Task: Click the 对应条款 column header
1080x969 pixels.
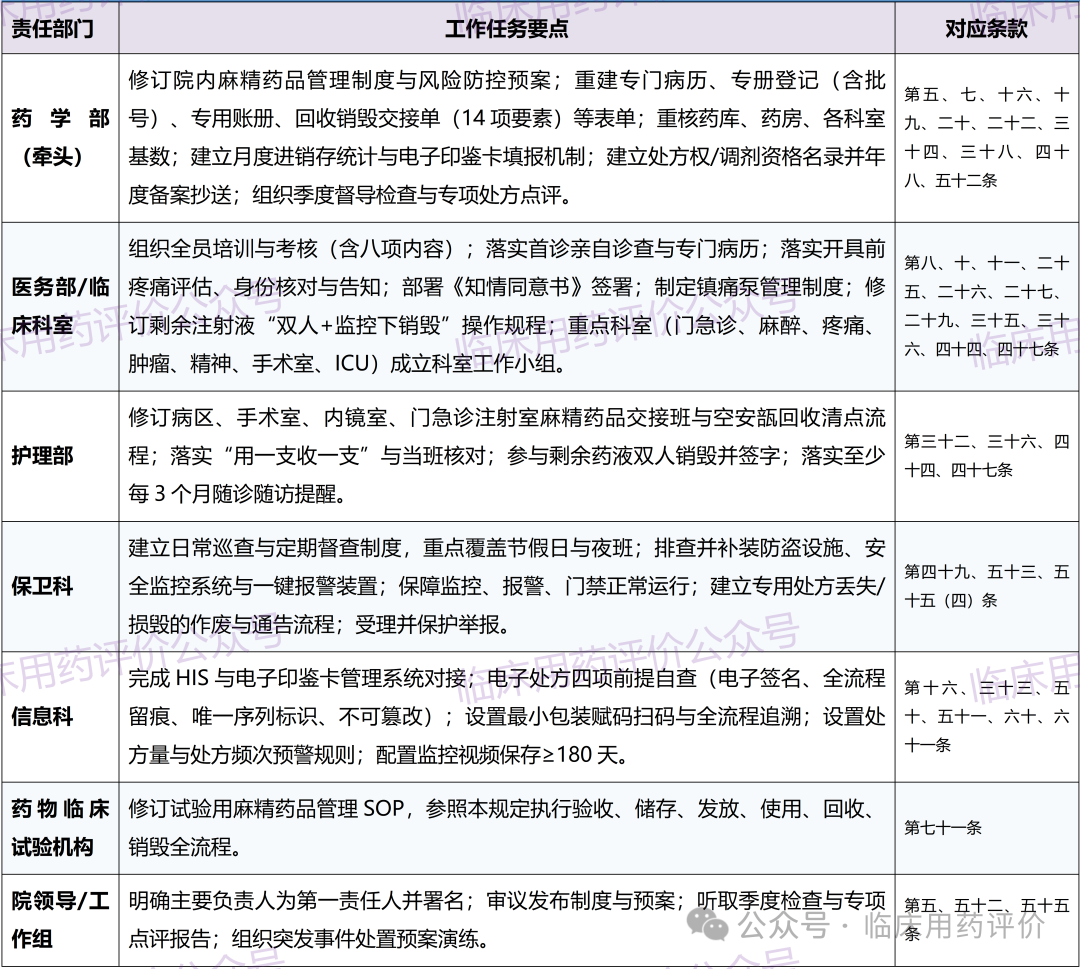Action: [987, 28]
